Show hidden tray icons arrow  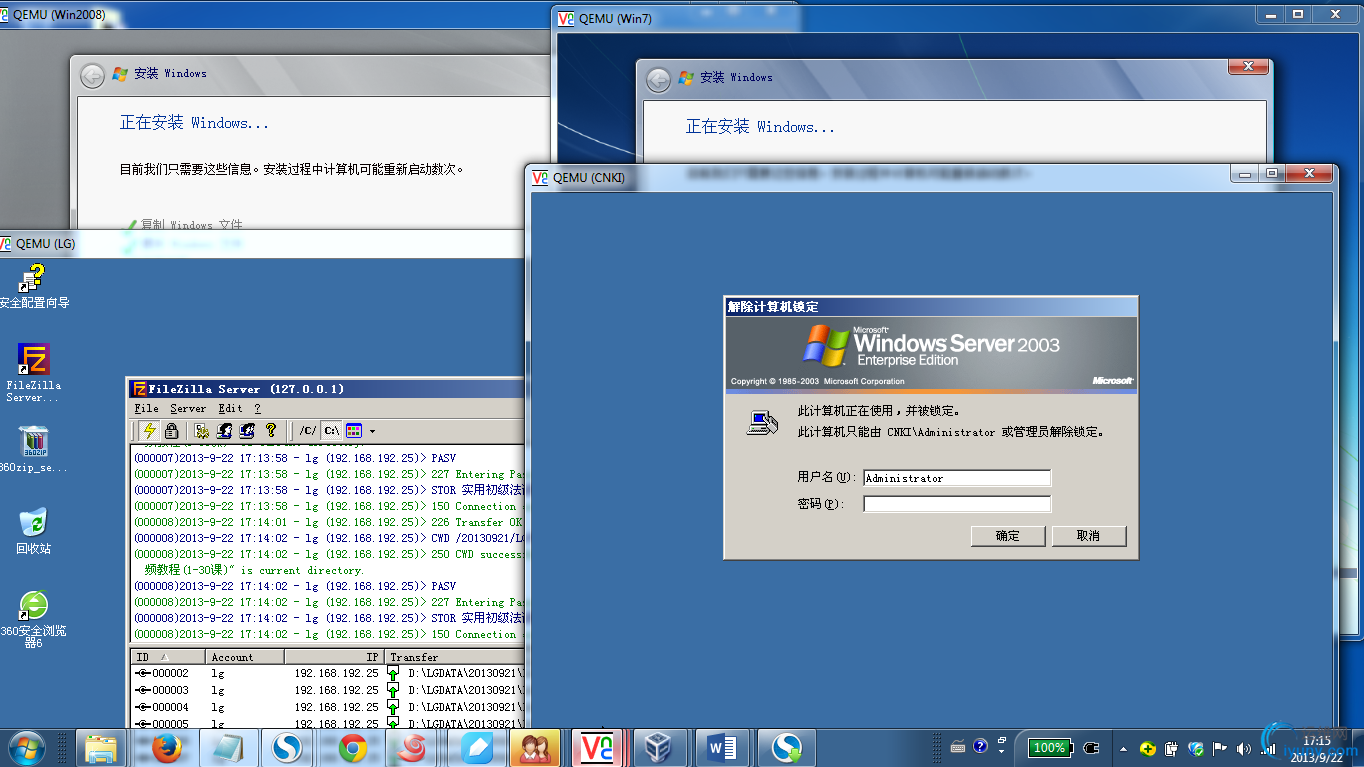tap(1123, 748)
